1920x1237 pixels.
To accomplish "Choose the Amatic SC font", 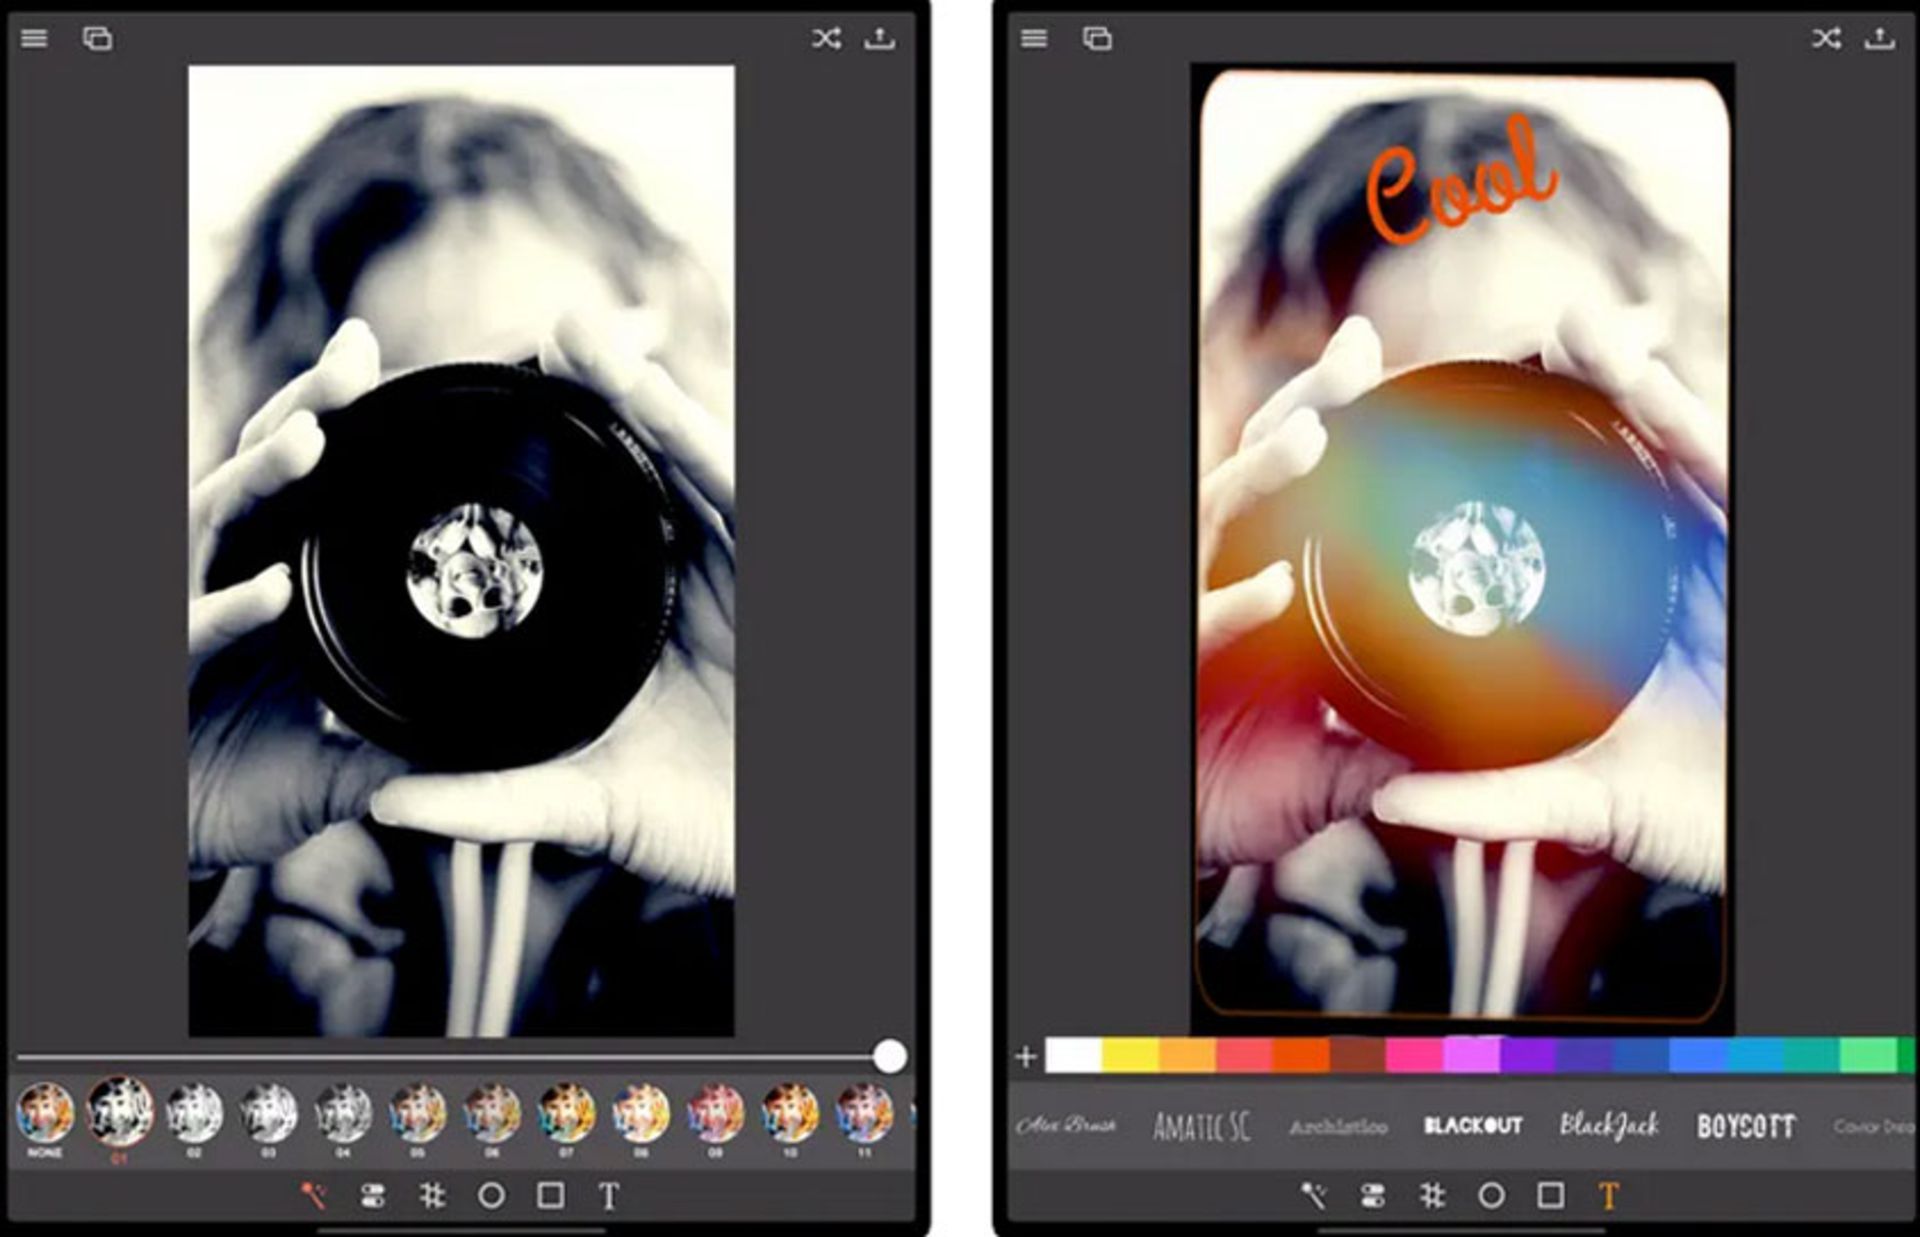I will click(1201, 1127).
